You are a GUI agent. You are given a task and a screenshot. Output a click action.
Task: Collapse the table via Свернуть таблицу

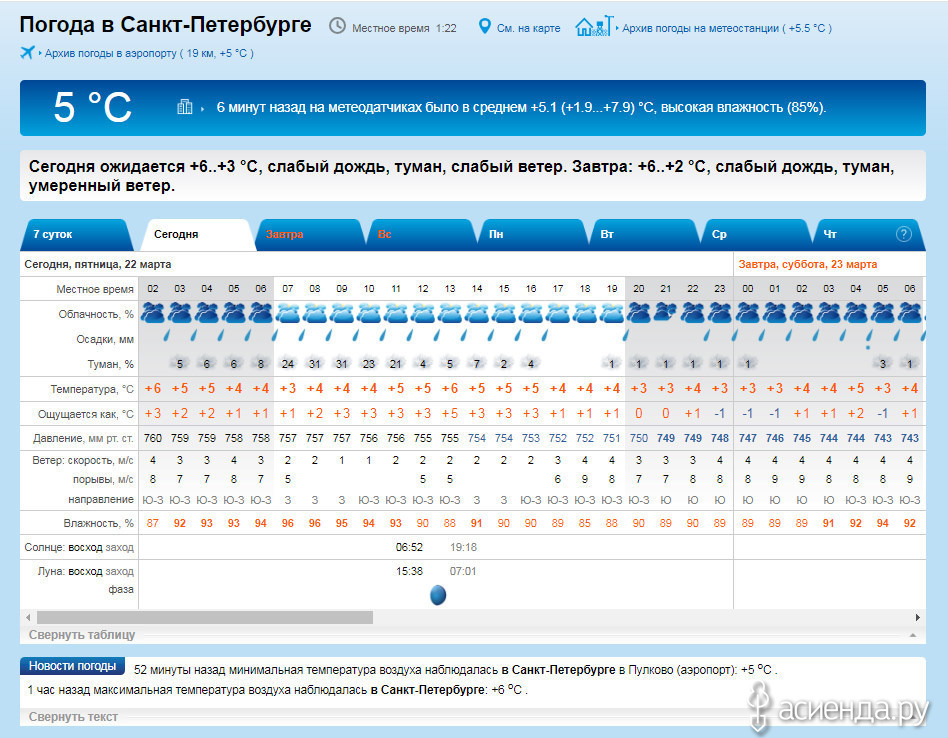(82, 635)
